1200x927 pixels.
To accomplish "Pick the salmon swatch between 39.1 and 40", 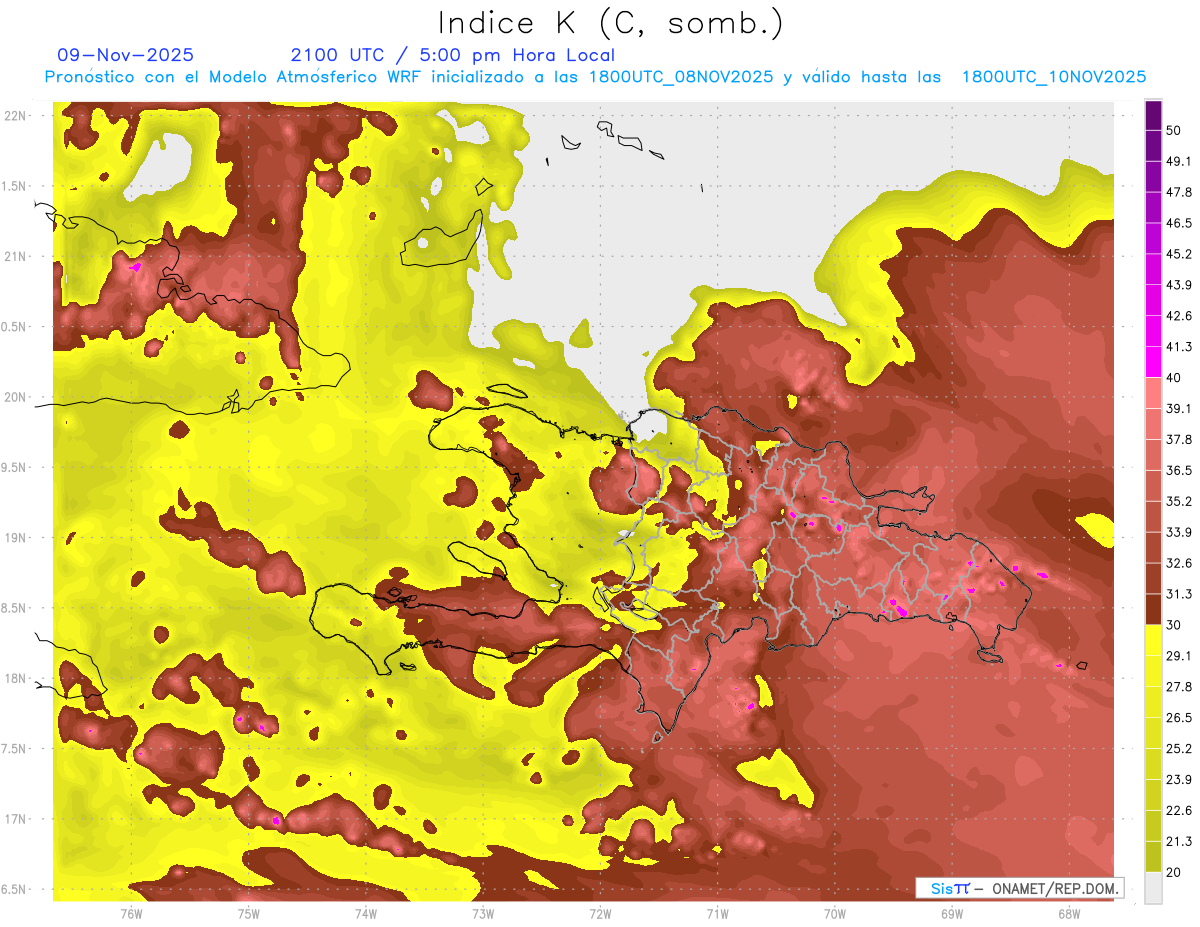I will pyautogui.click(x=1154, y=393).
